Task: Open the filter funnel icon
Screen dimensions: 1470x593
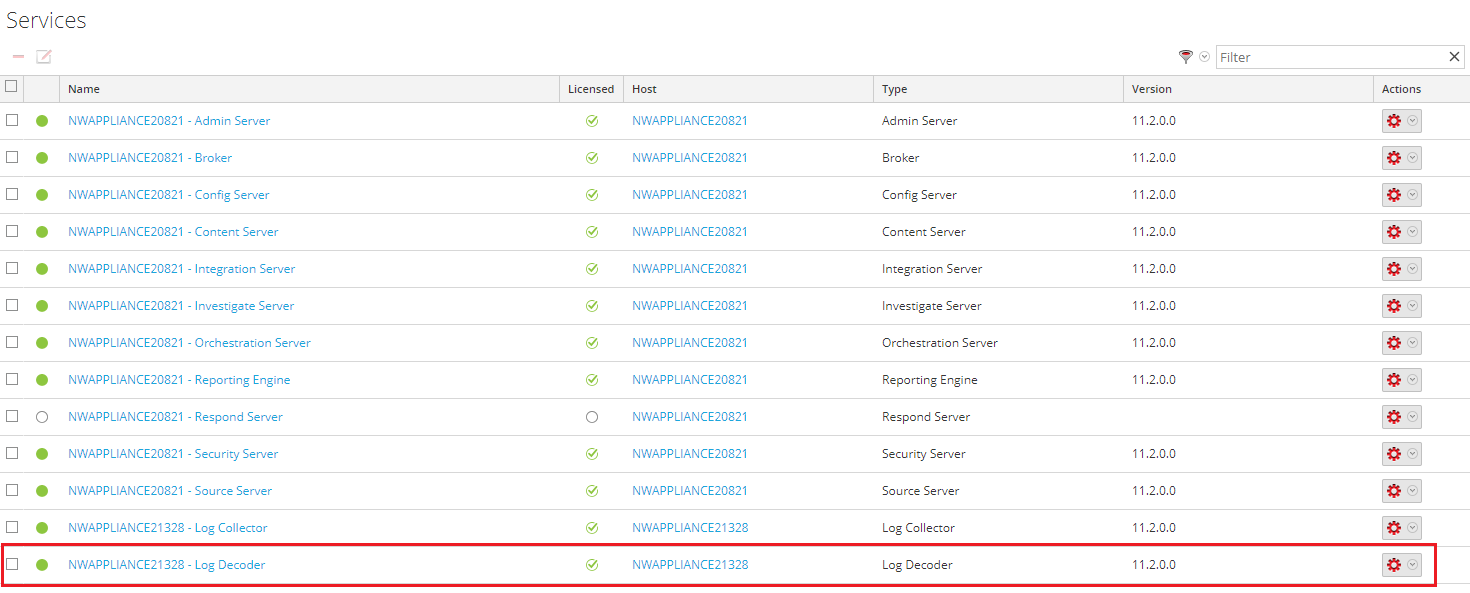Action: coord(1185,57)
